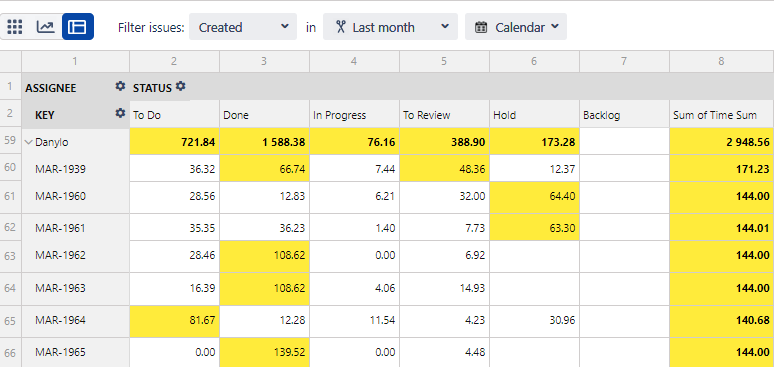Click the MAR-1964 issue key
Image resolution: width=774 pixels, height=367 pixels.
tap(60, 320)
